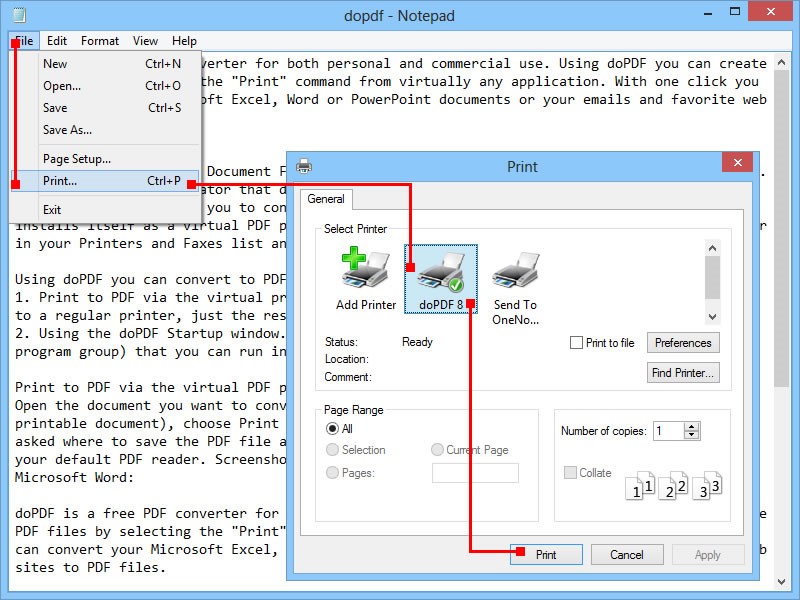The height and width of the screenshot is (600, 800).
Task: Select the Send To OneNote printer
Action: click(515, 288)
